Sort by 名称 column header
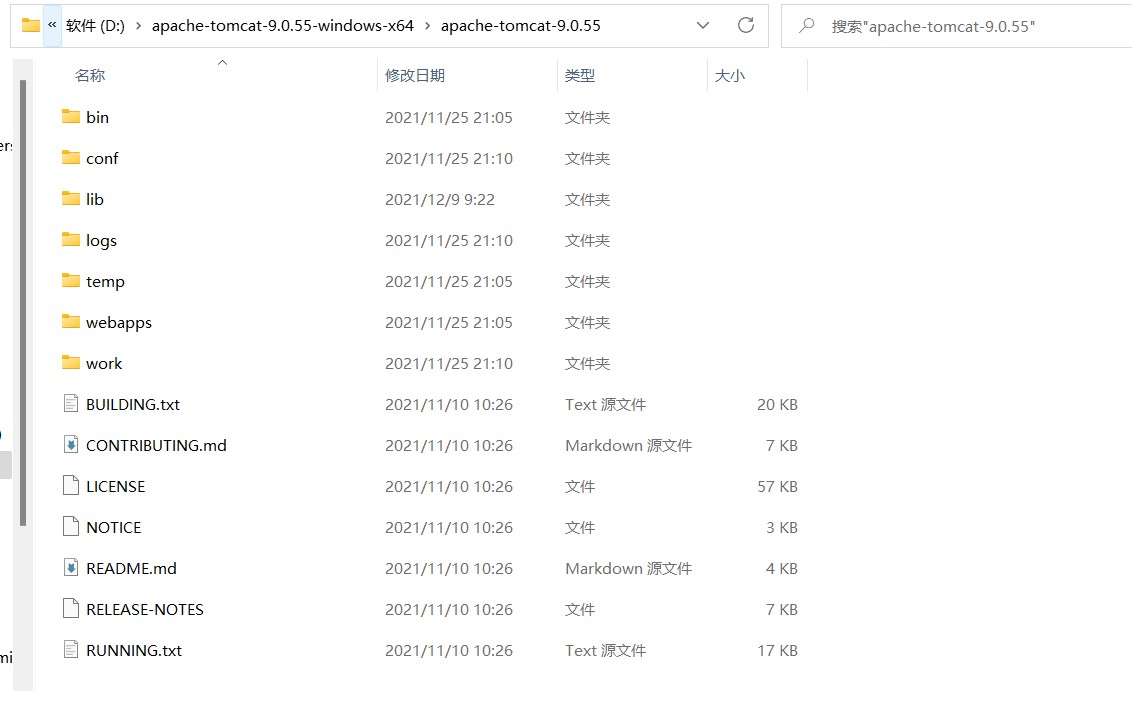The height and width of the screenshot is (706, 1132). click(x=90, y=75)
